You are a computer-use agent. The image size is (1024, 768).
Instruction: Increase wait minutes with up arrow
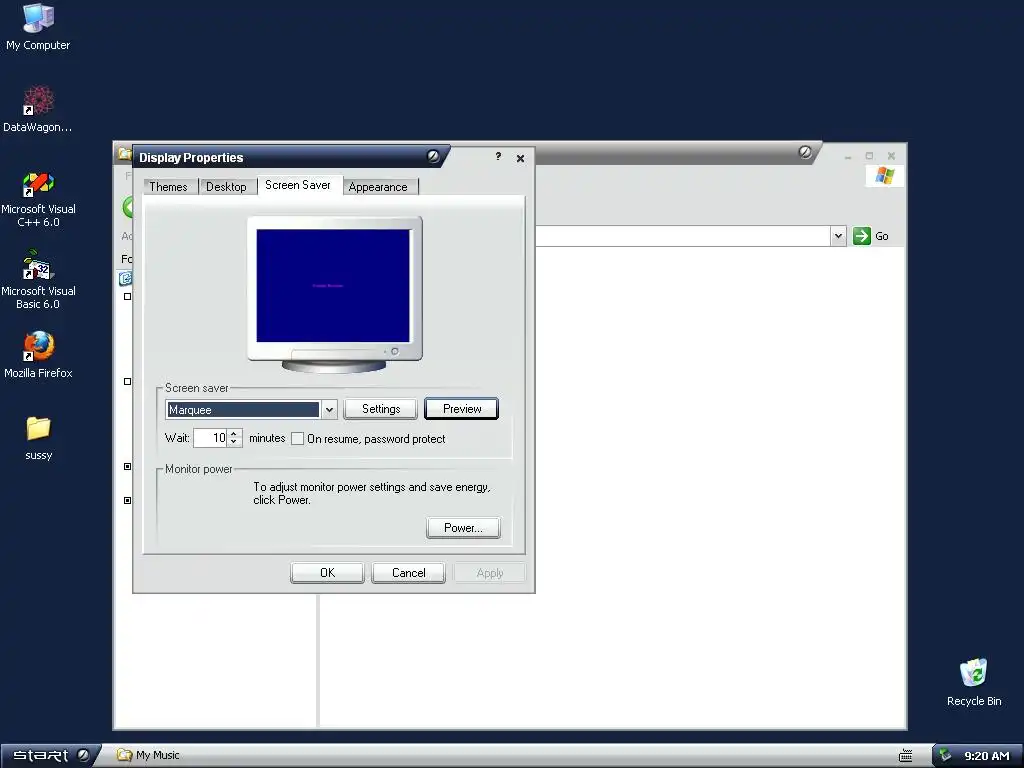[x=234, y=433]
